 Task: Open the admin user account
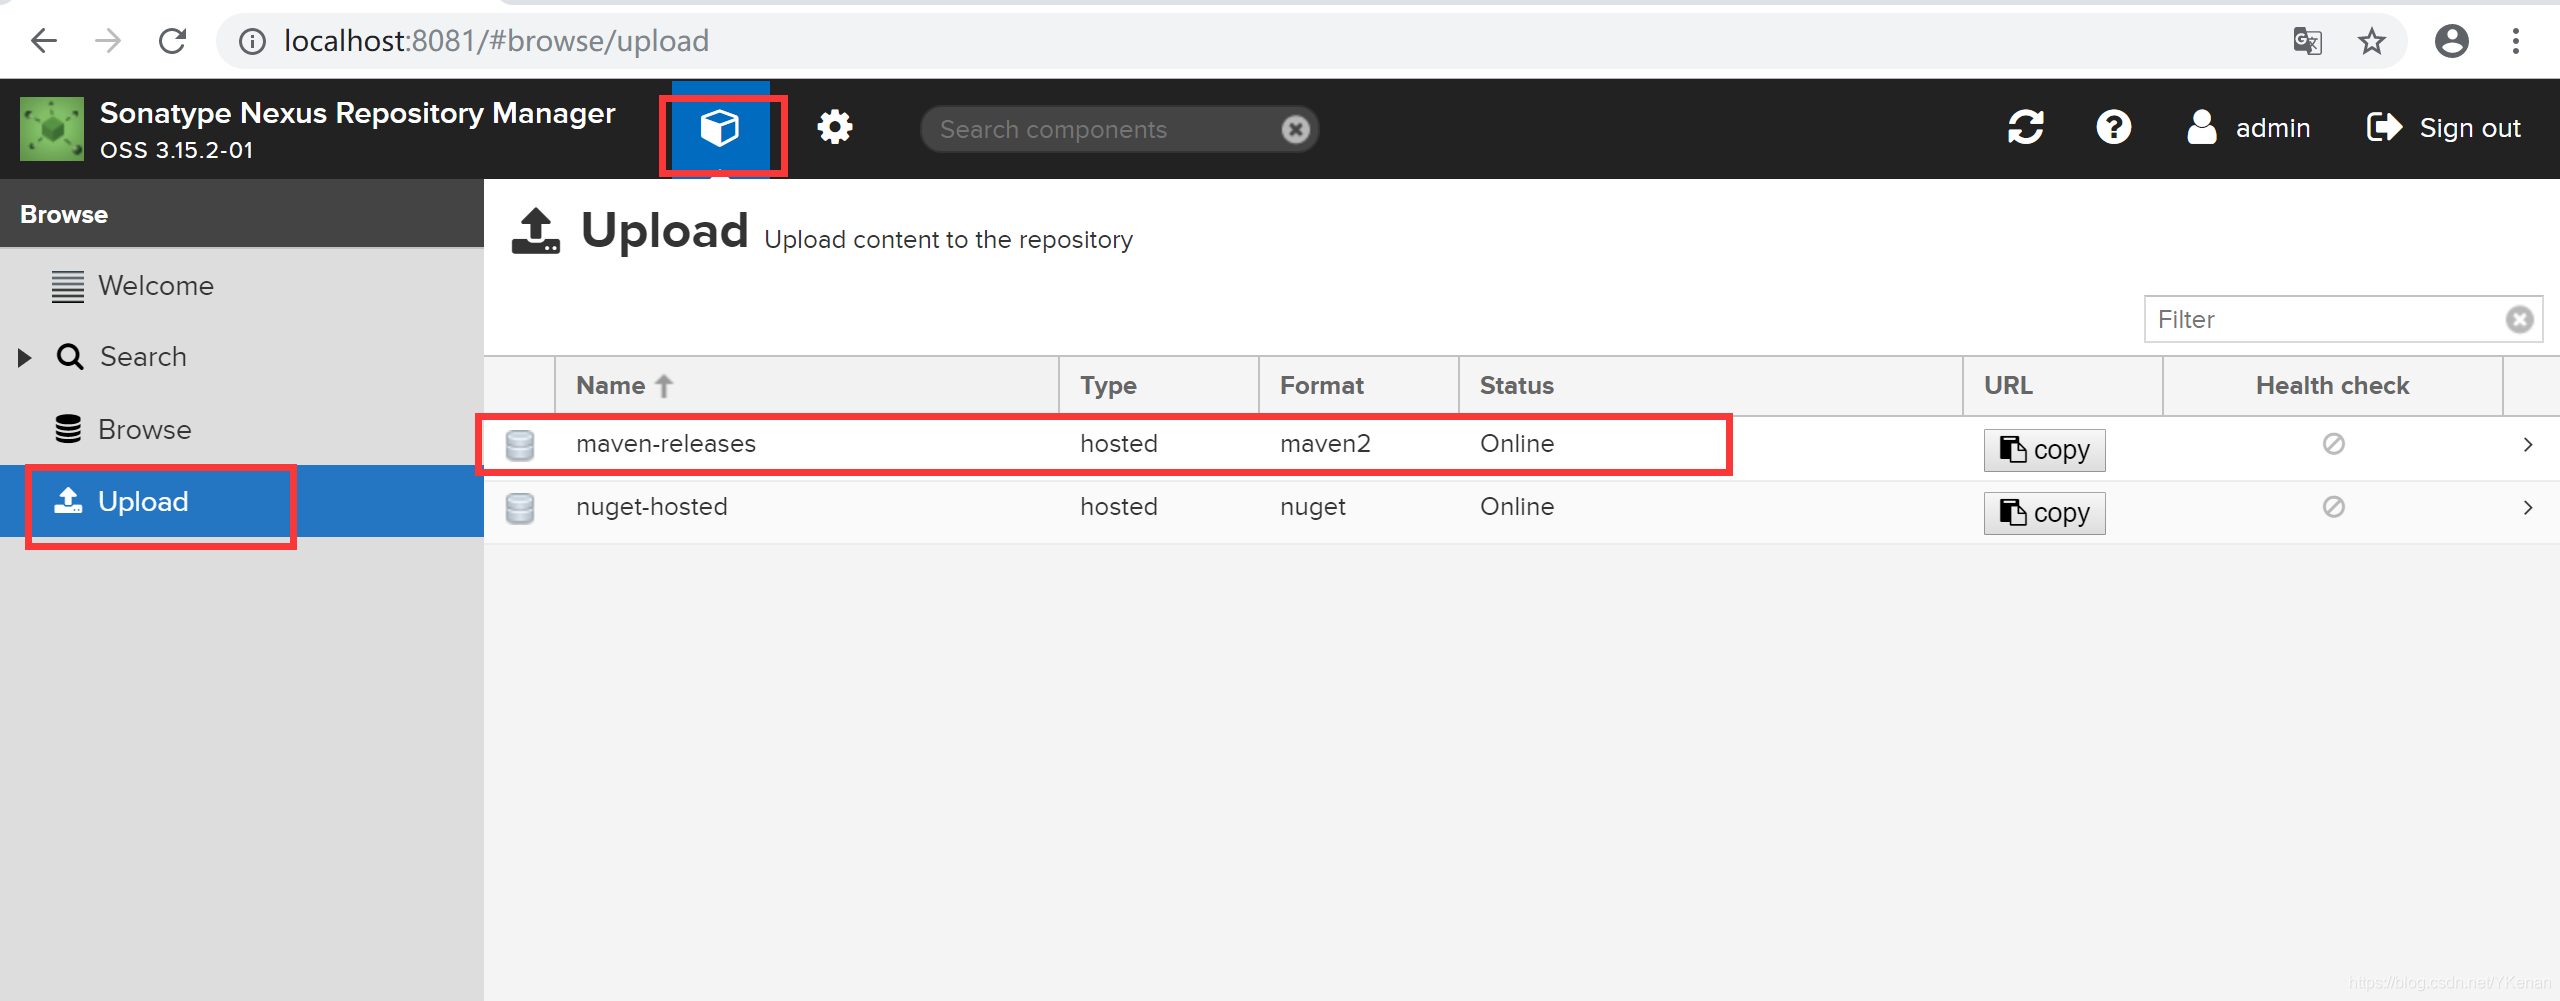pyautogui.click(x=2248, y=128)
